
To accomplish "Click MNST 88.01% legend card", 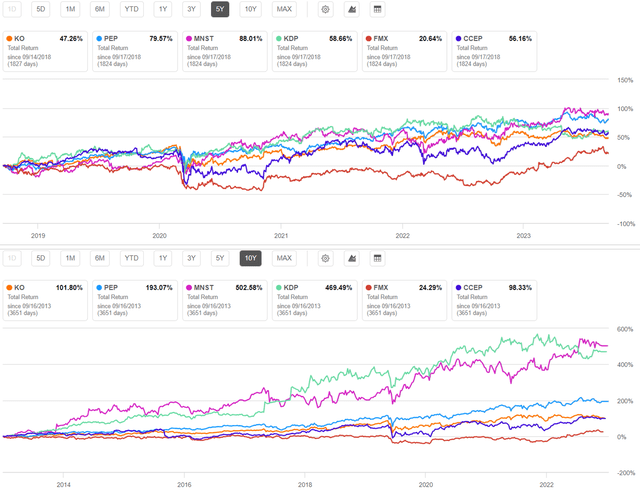I will pyautogui.click(x=224, y=51).
